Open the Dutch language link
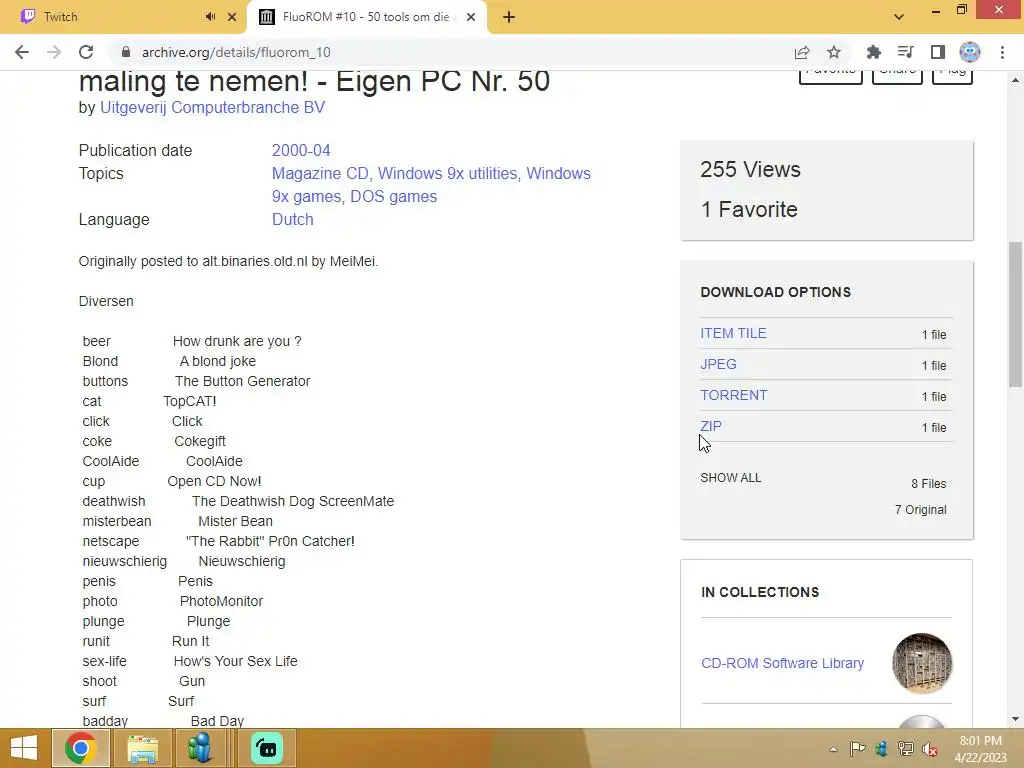Screen dimensions: 1024x768 293,219
